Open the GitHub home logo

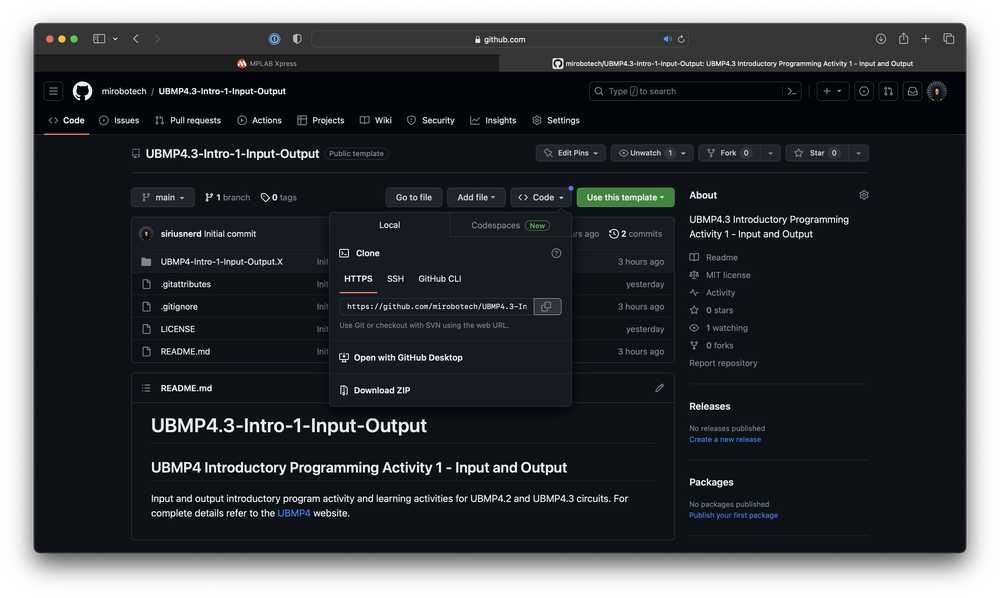click(x=82, y=91)
